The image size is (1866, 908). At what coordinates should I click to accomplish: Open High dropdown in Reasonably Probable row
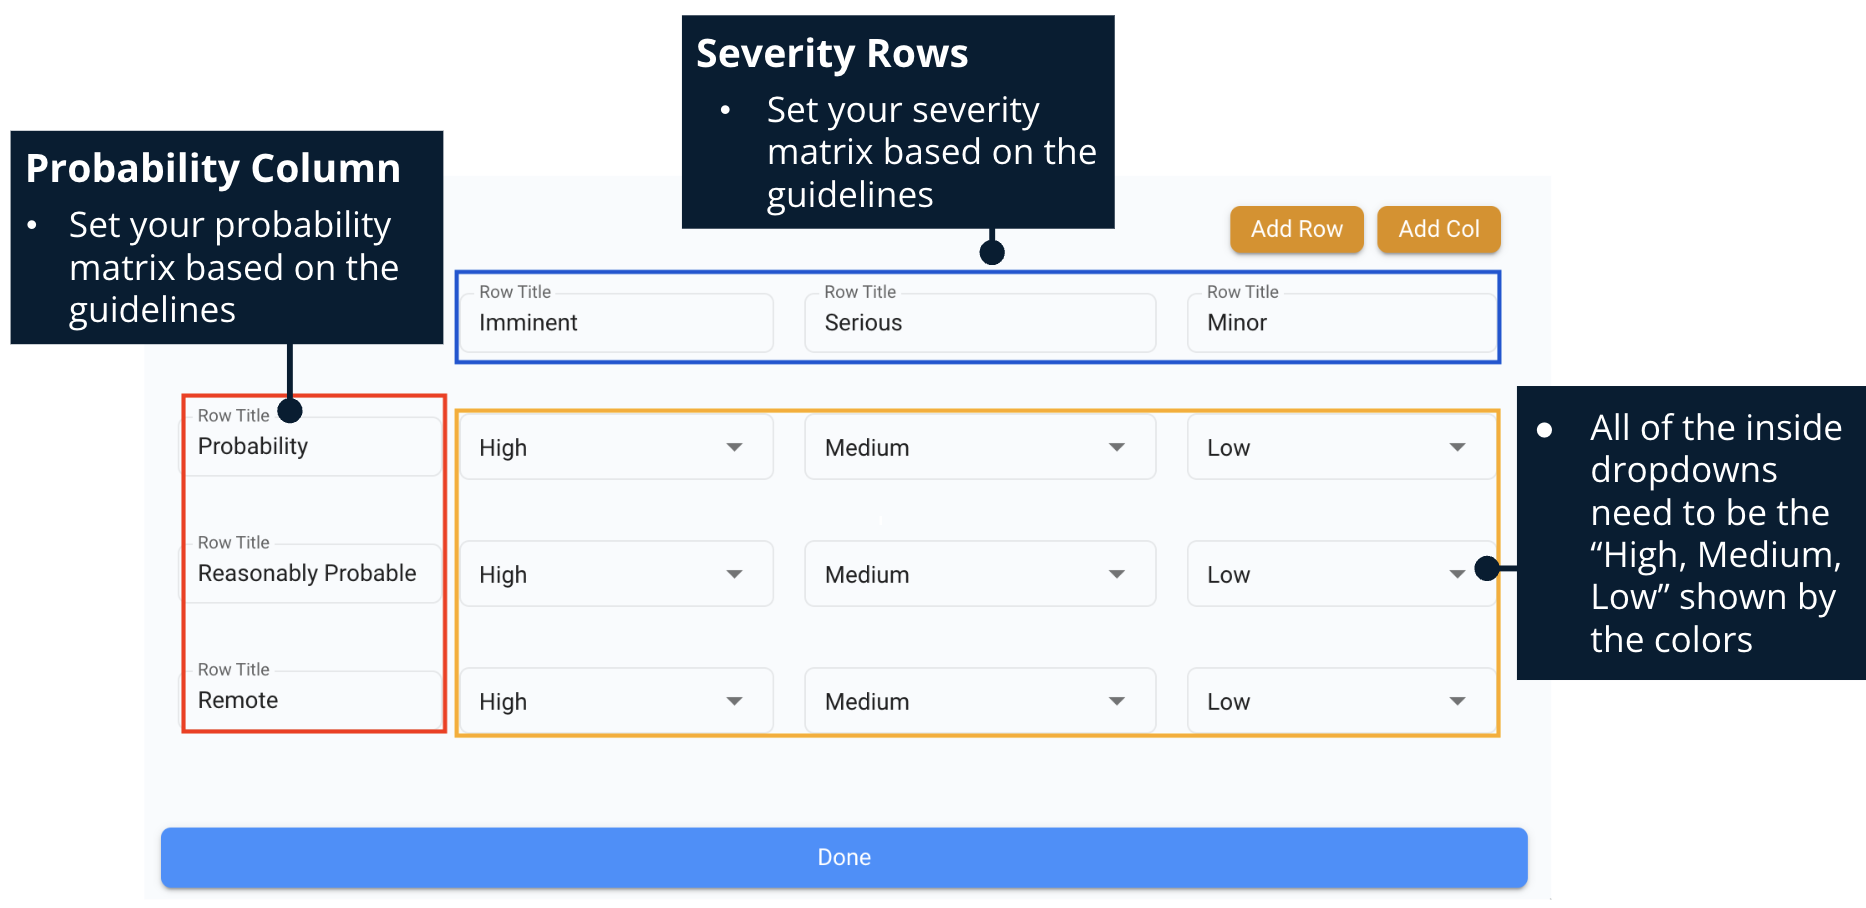pyautogui.click(x=616, y=575)
